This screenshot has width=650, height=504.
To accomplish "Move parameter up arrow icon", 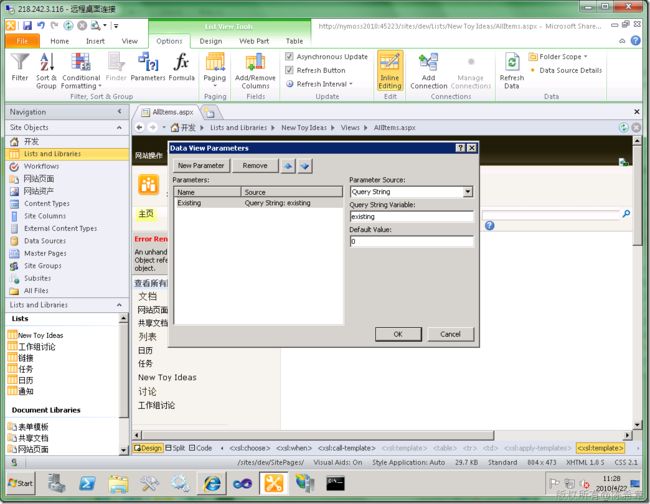I will [x=288, y=166].
